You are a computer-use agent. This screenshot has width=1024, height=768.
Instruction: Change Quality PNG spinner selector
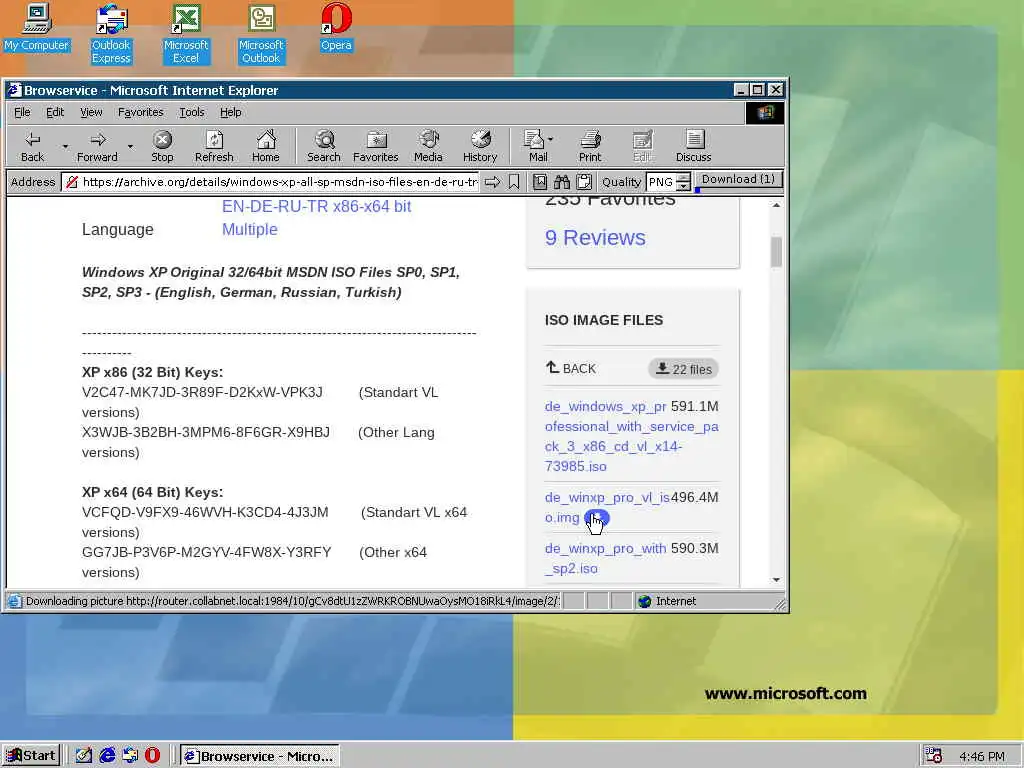pos(683,182)
